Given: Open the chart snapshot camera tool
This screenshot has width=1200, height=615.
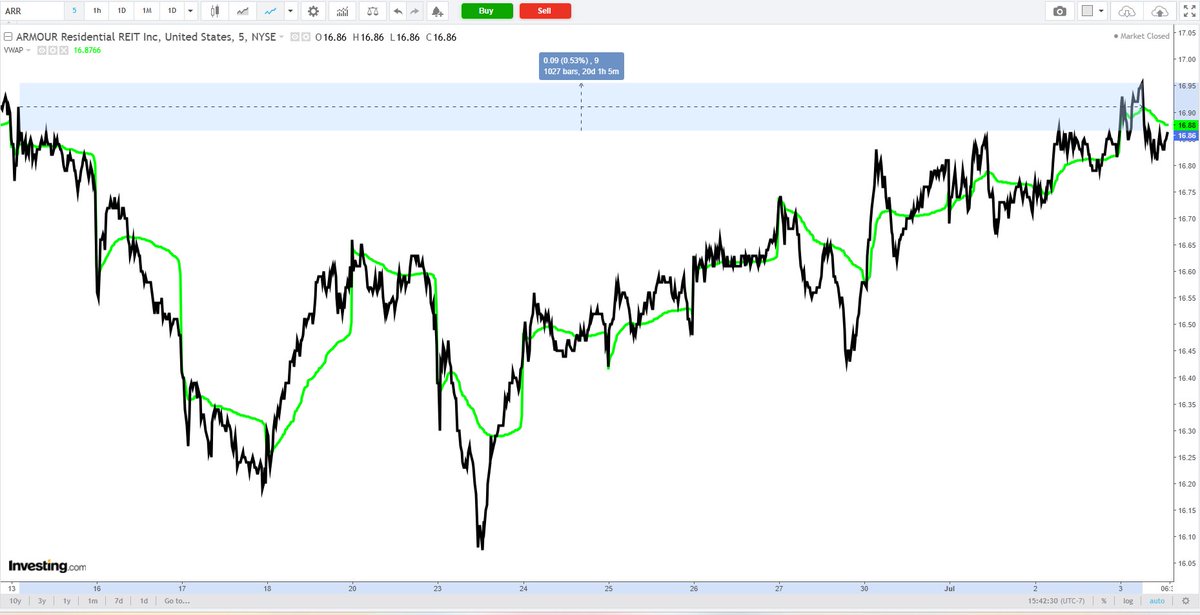Looking at the screenshot, I should point(1058,10).
